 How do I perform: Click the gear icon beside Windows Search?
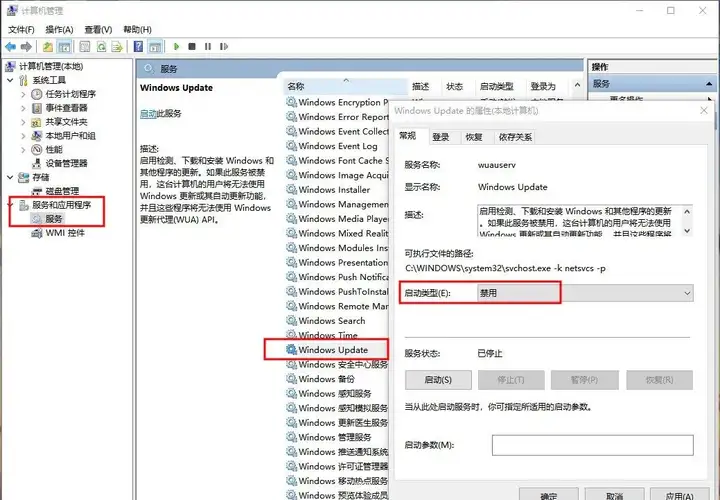click(291, 320)
